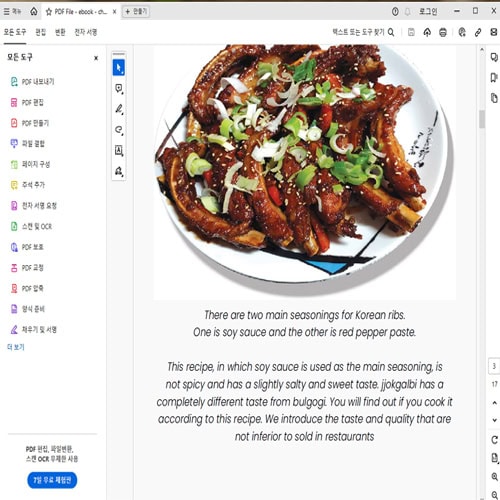Open the '양식 준비' tool
The width and height of the screenshot is (500, 500).
click(28, 309)
